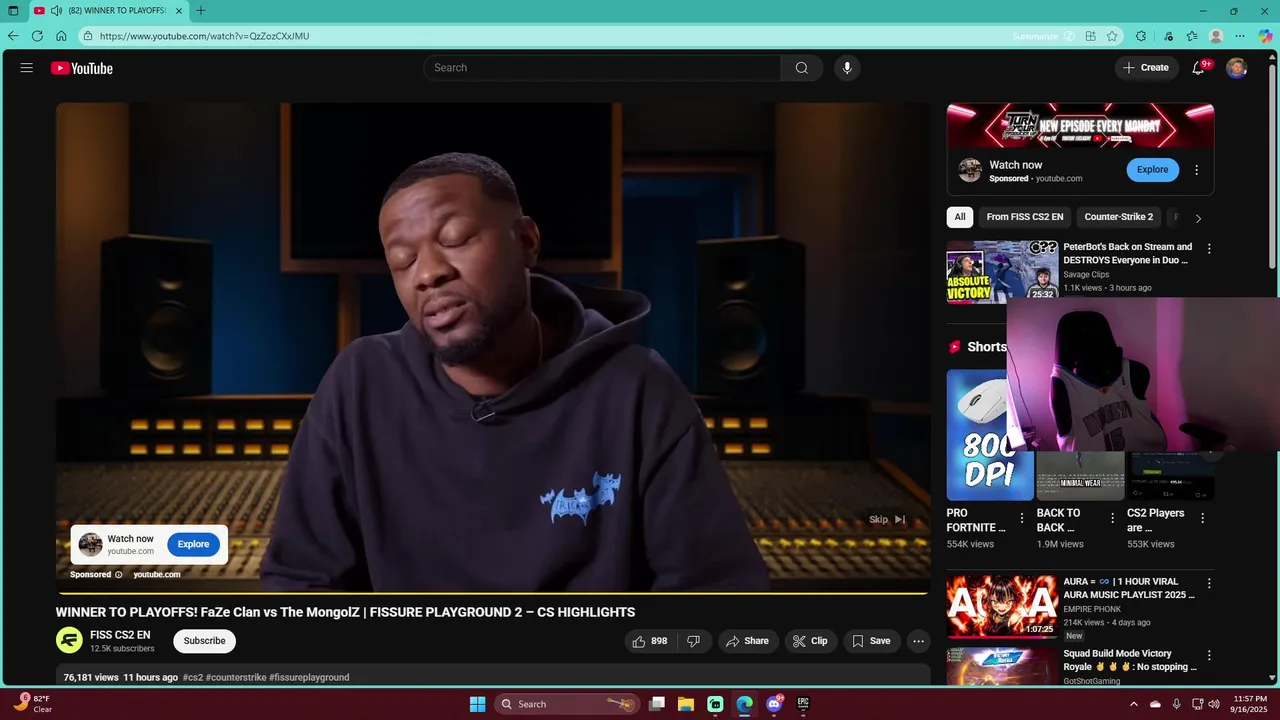Open PeterBot's Back on Stream thumbnail

pos(1002,271)
